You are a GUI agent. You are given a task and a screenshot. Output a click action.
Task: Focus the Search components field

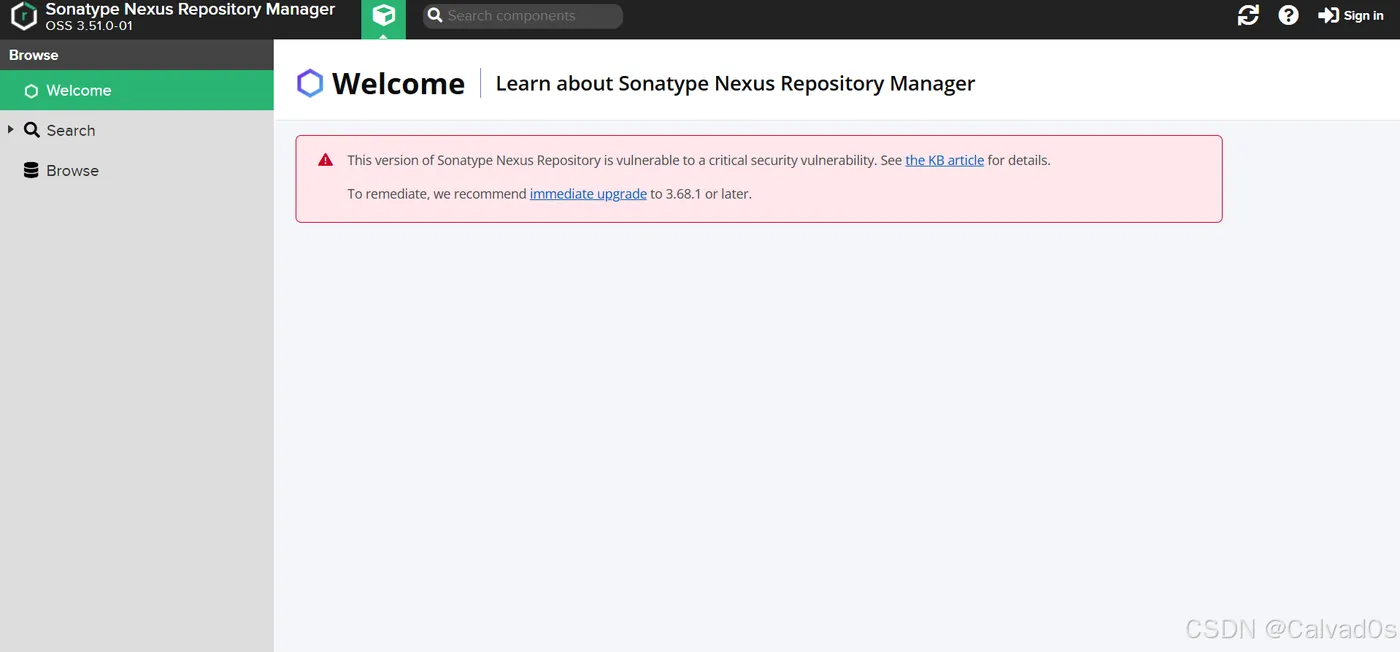[x=523, y=16]
